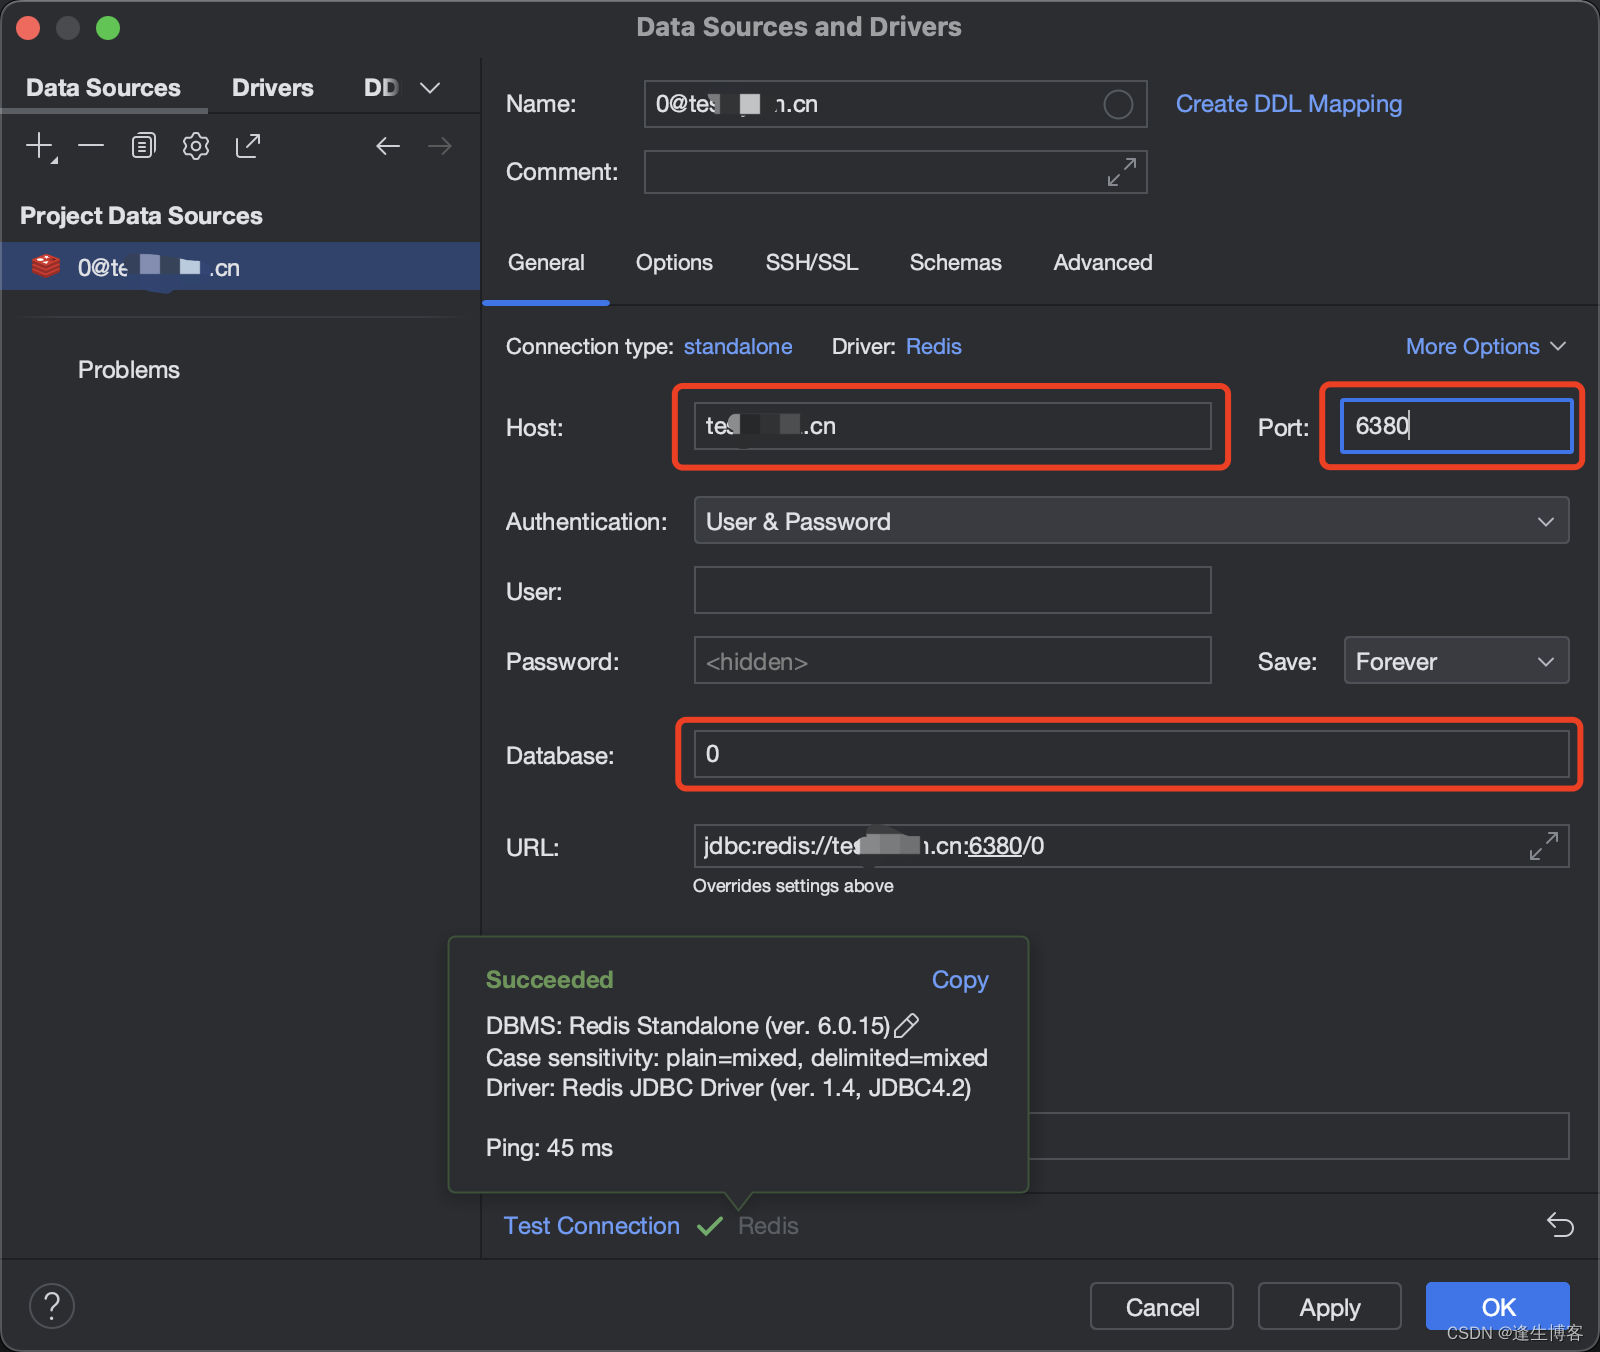Click the Overrides settings above note
Screen dimensions: 1600x1352
(x=793, y=886)
